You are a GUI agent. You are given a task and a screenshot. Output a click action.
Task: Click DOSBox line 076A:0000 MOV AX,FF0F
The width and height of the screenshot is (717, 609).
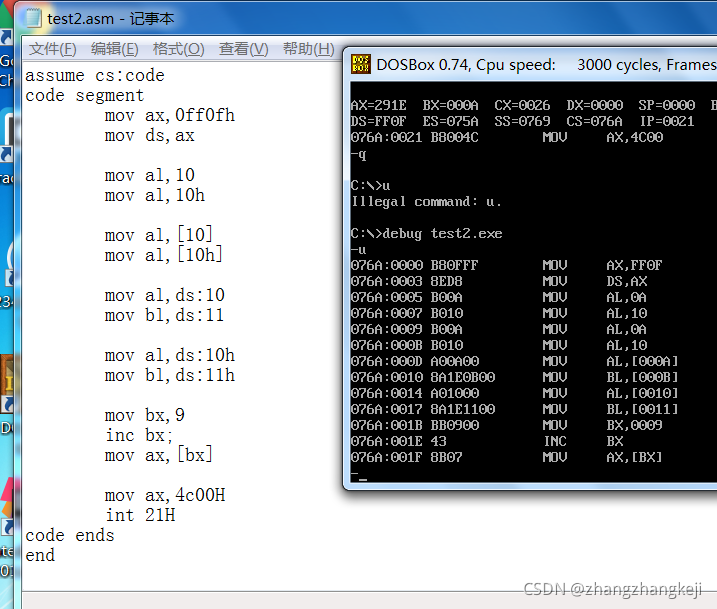pos(506,265)
